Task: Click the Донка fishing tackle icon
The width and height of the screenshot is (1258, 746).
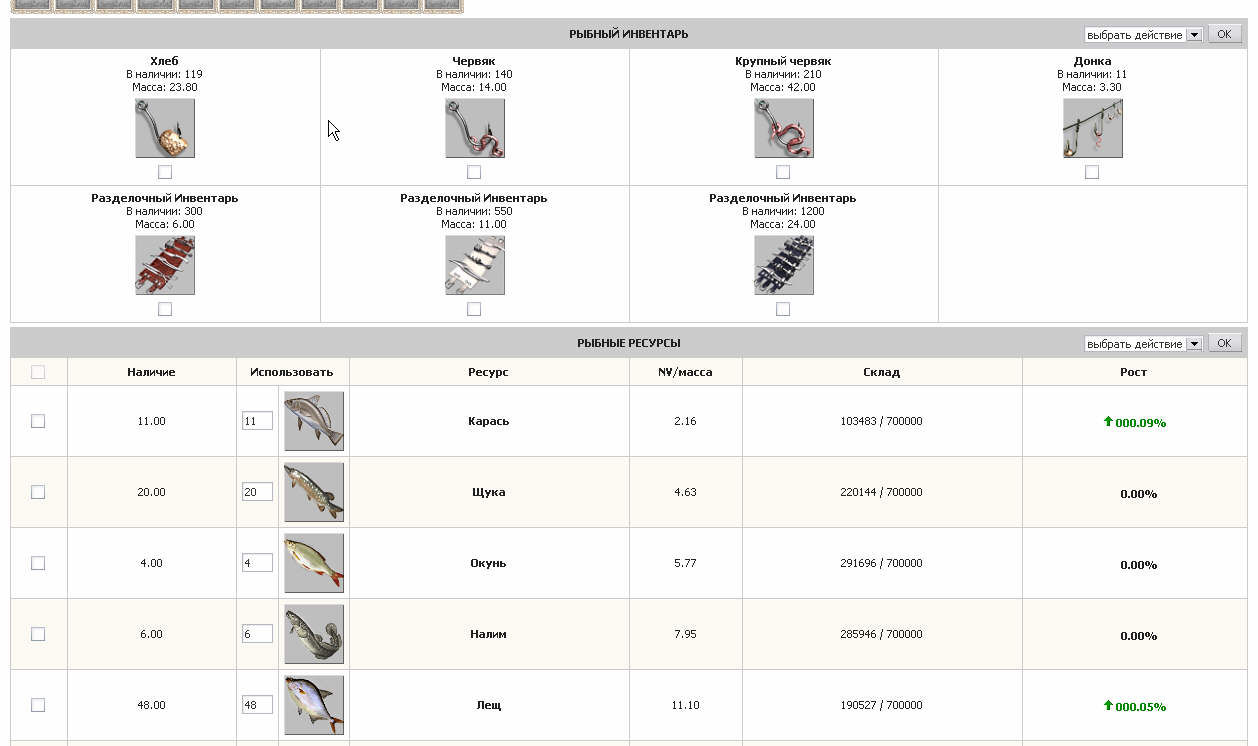Action: coord(1093,128)
